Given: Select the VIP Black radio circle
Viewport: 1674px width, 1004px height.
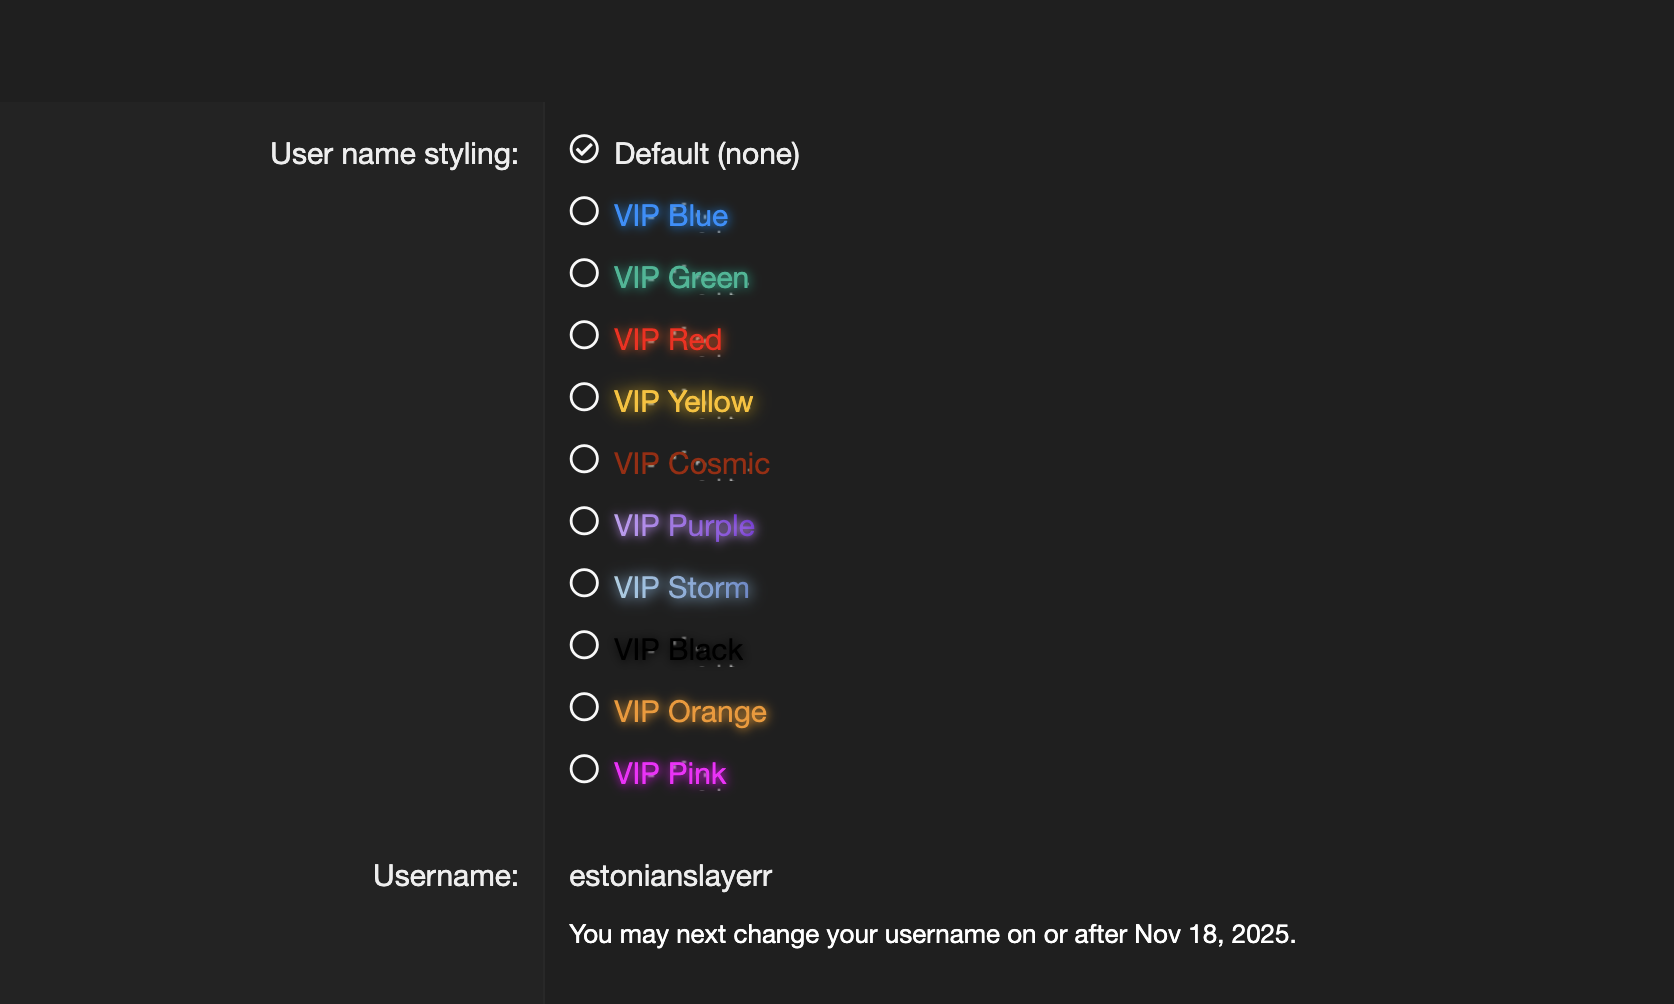Looking at the screenshot, I should 584,645.
